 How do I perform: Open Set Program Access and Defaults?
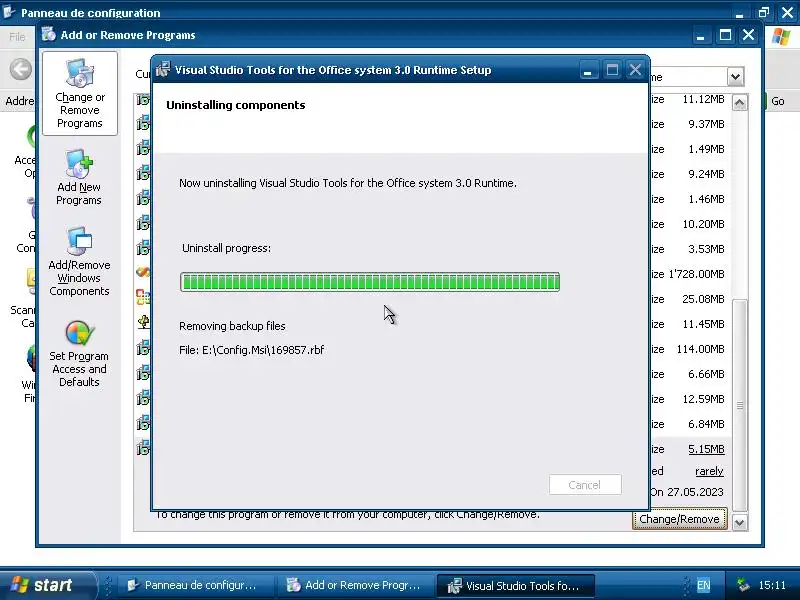click(79, 354)
